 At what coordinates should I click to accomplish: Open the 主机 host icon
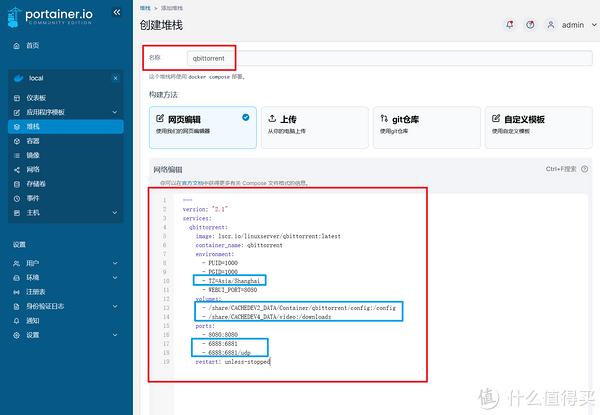point(17,213)
